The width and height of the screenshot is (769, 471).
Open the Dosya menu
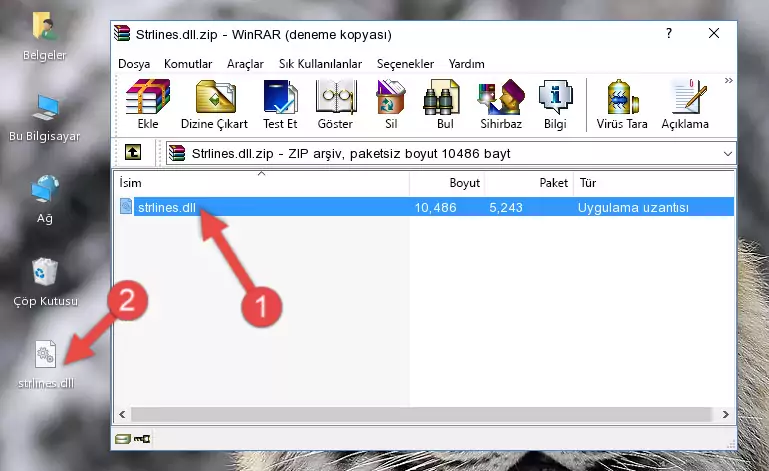[134, 64]
